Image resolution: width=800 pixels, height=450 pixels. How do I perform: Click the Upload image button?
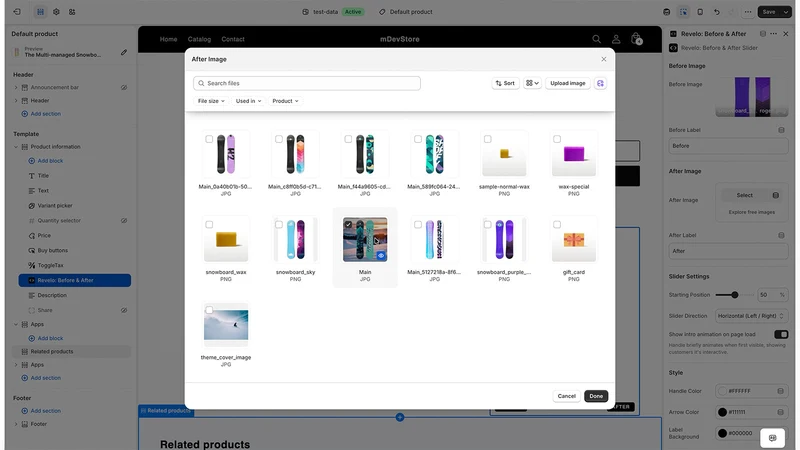pyautogui.click(x=567, y=83)
